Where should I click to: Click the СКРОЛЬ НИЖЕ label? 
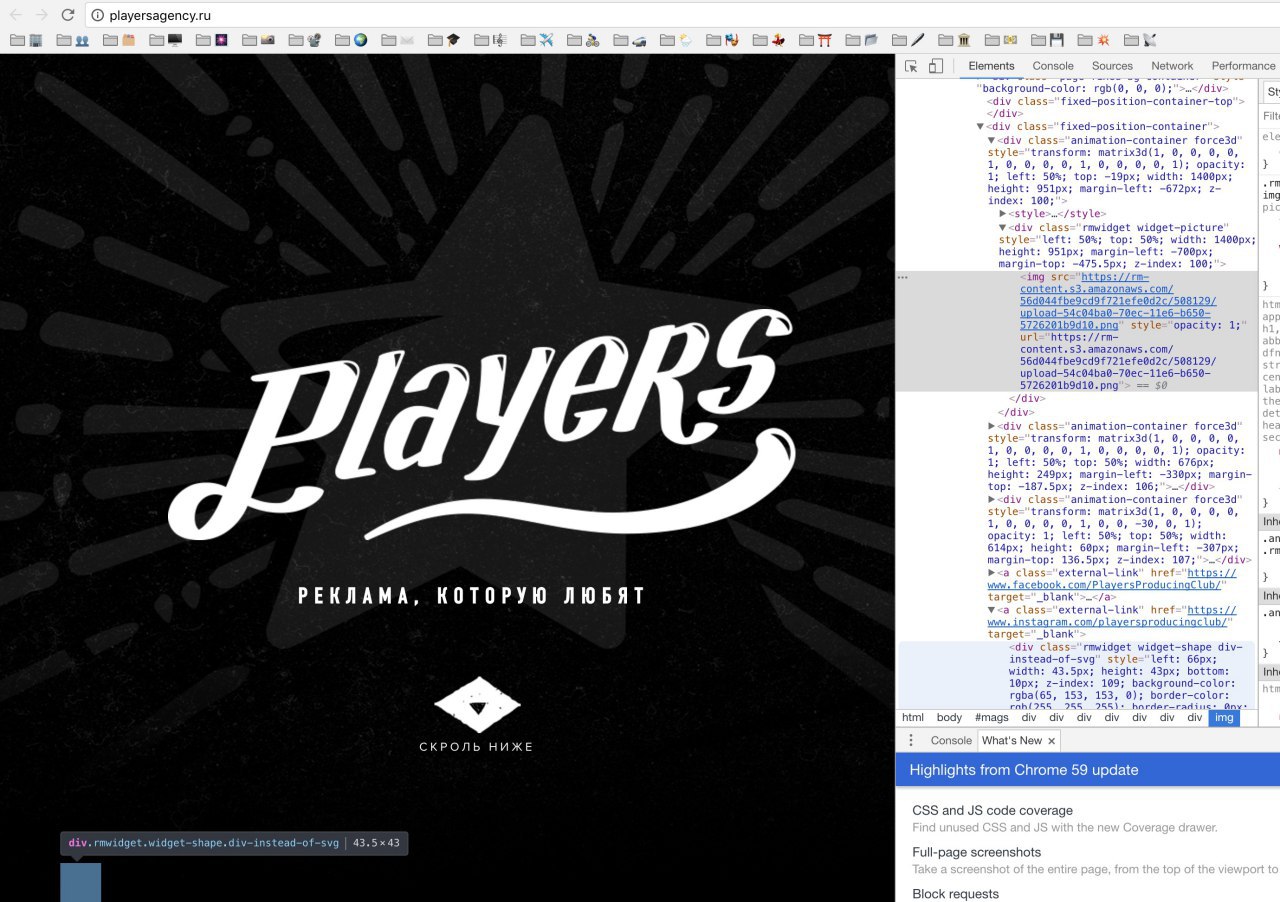click(476, 747)
